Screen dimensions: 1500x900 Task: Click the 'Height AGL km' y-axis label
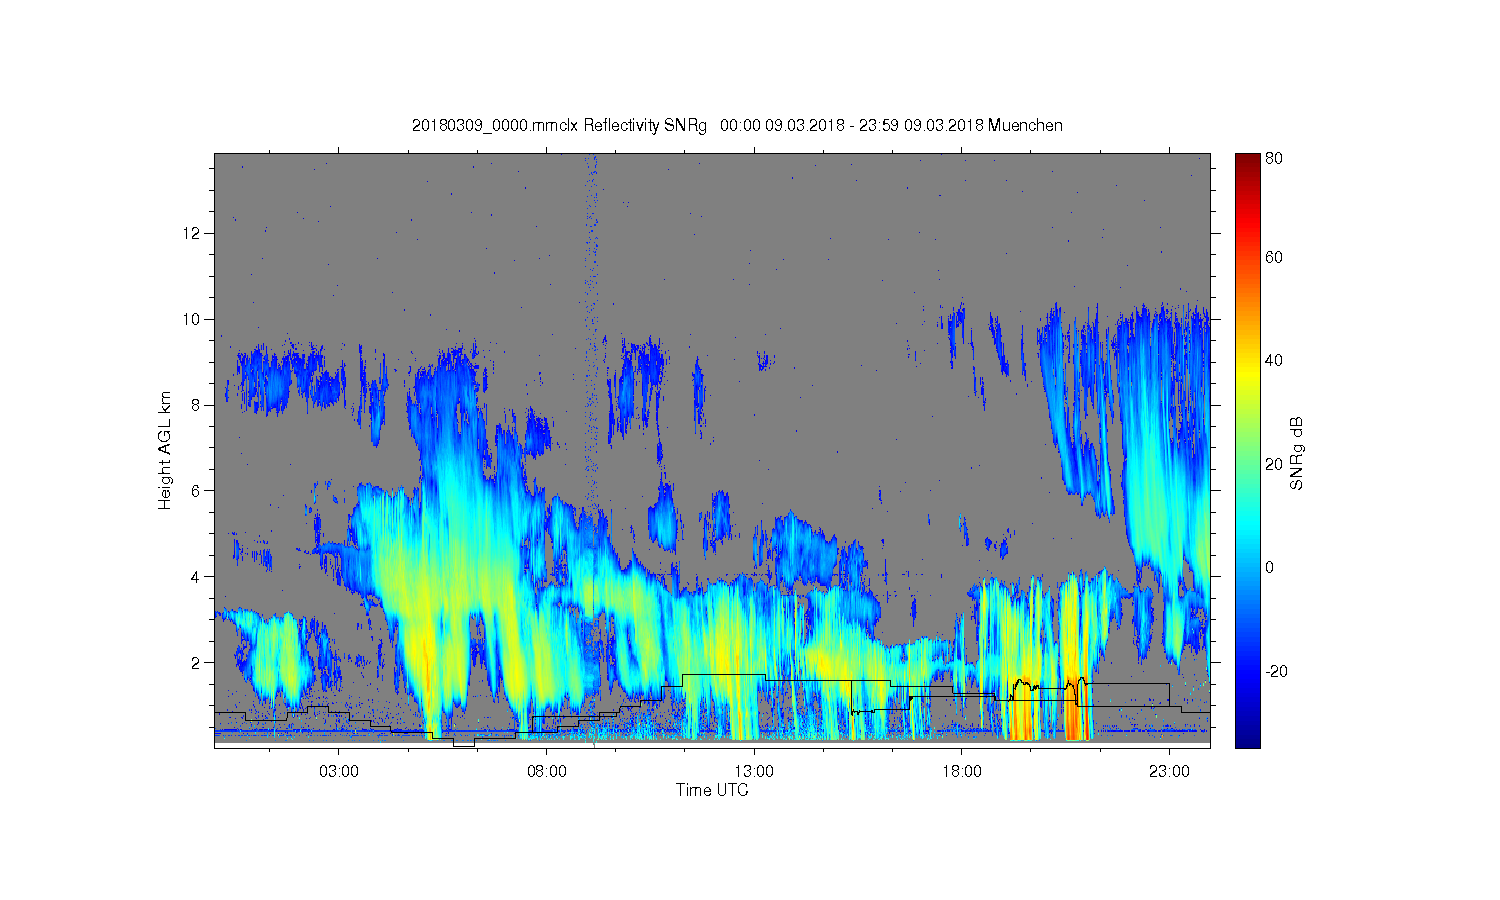tap(165, 450)
